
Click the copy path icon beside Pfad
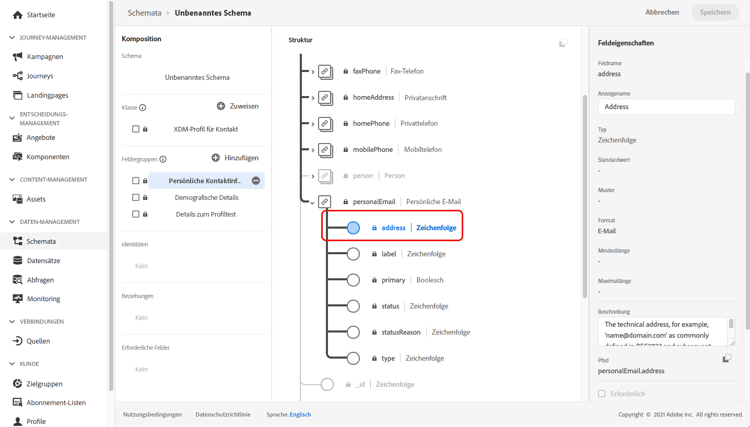727,359
